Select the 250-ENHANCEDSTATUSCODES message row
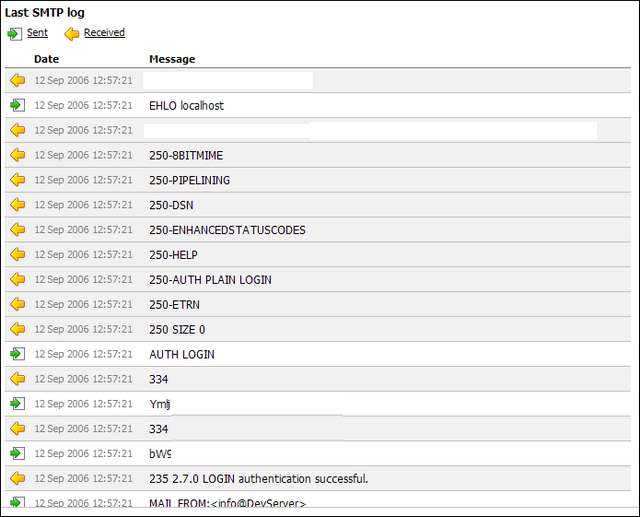 (227, 230)
